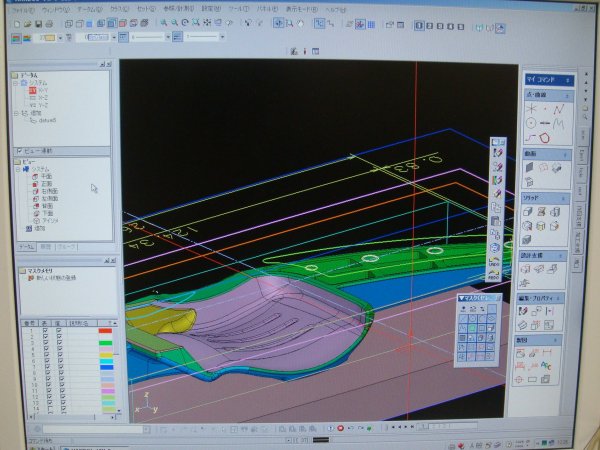Select the horizontal dimension tool in 製図 panel
Image resolution: width=600 pixels, height=450 pixels.
[548, 352]
